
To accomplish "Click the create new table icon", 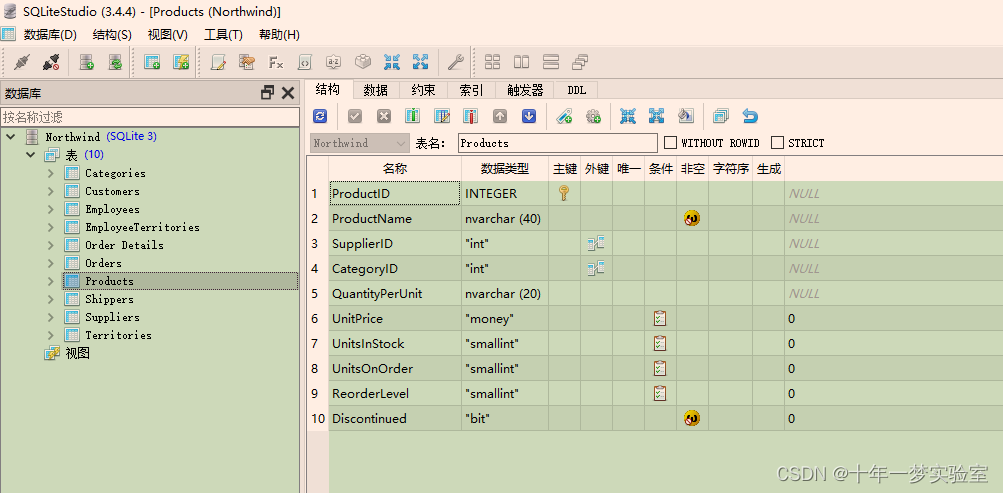I will pos(152,62).
